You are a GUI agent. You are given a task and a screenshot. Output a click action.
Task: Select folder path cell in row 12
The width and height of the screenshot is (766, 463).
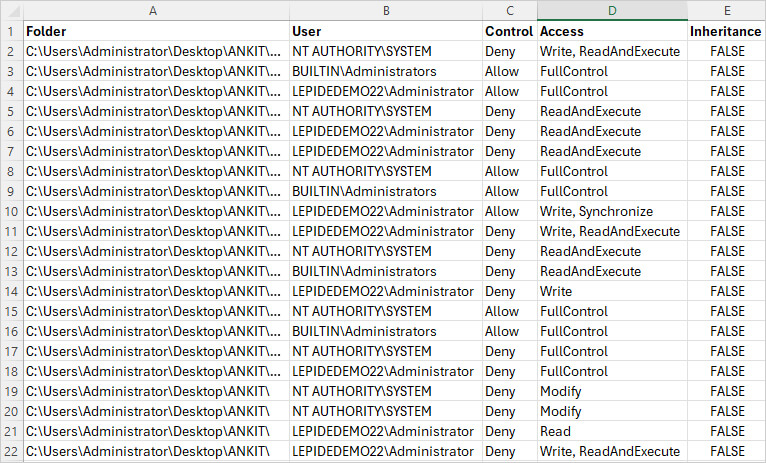156,252
